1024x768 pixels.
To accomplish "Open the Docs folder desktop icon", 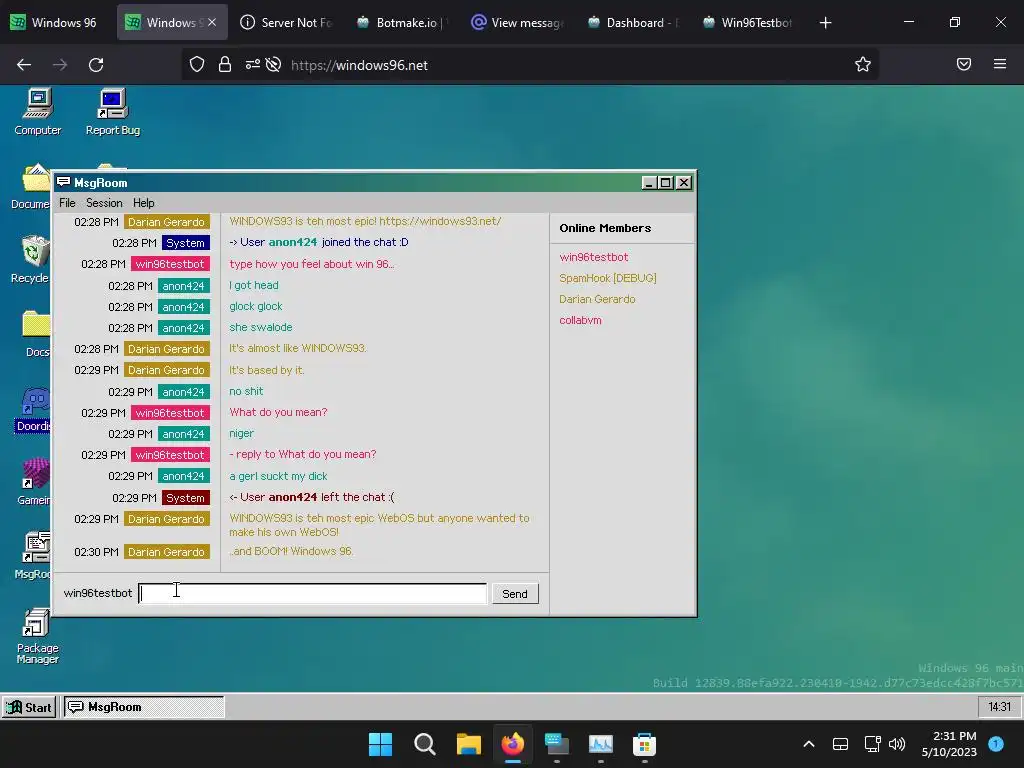I will 35,334.
